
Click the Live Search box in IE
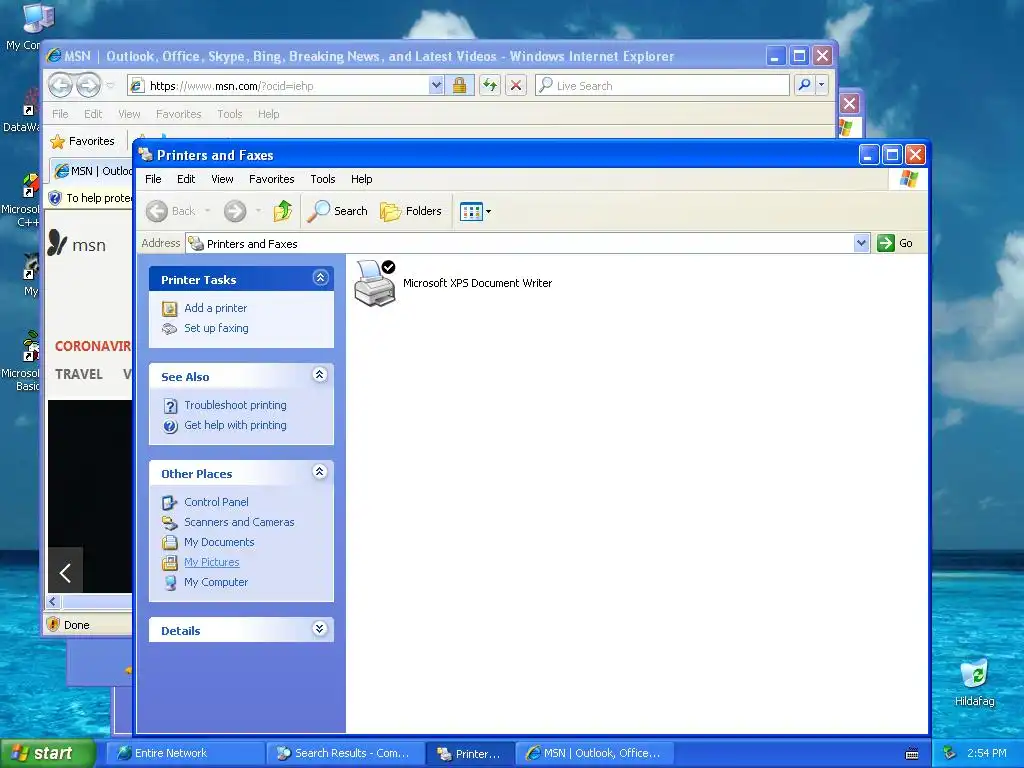pos(662,86)
